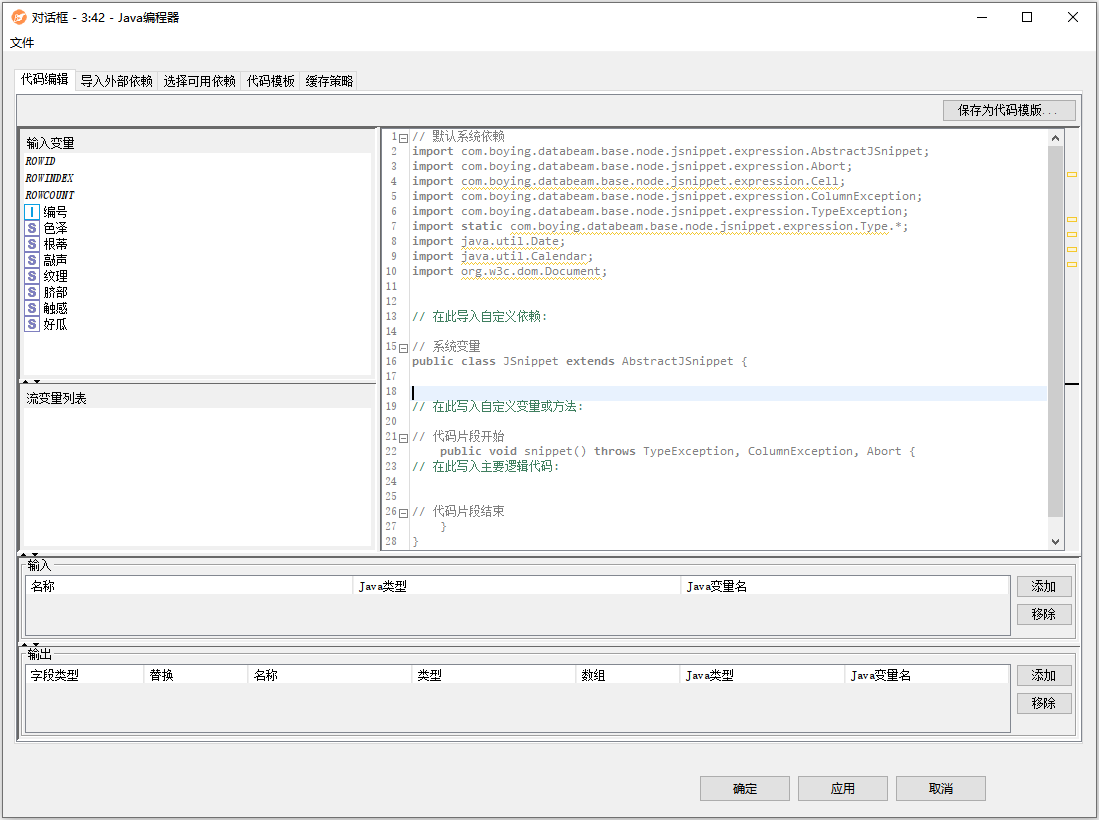Collapse the code fold at line 26
This screenshot has width=1099, height=820.
point(403,512)
